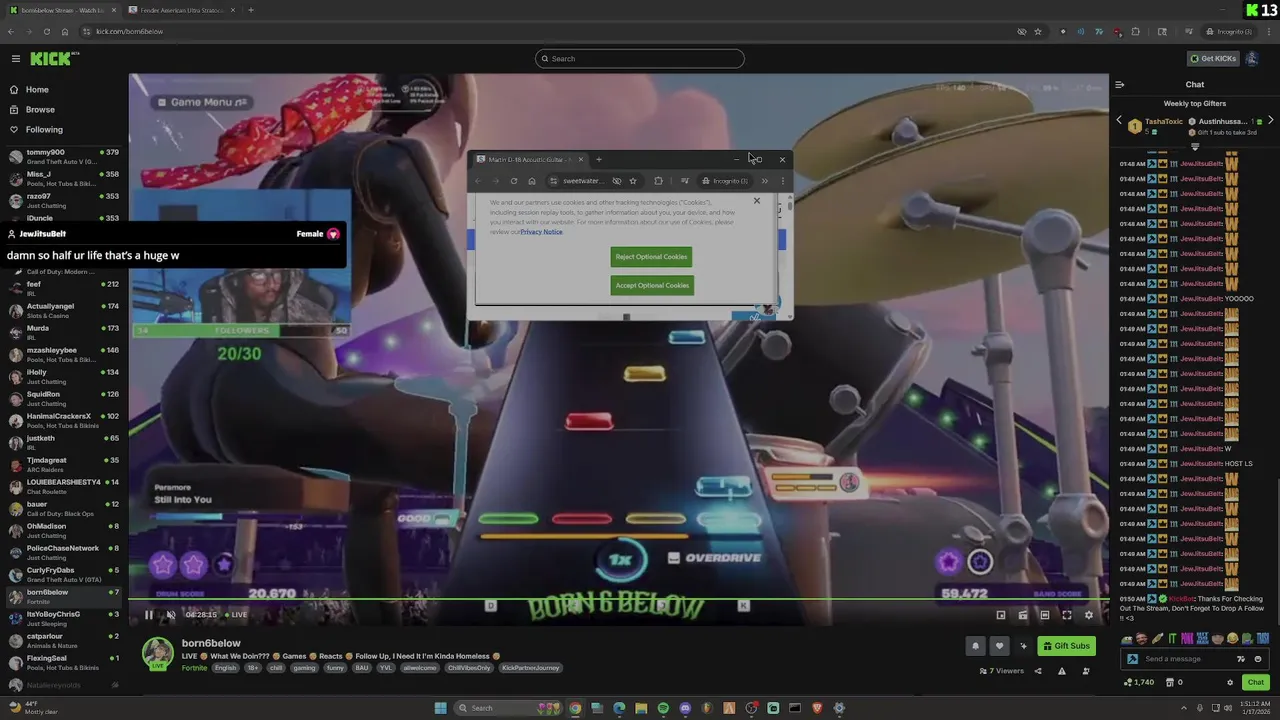Open player settings gear
Viewport: 1280px width, 720px height.
(1089, 615)
